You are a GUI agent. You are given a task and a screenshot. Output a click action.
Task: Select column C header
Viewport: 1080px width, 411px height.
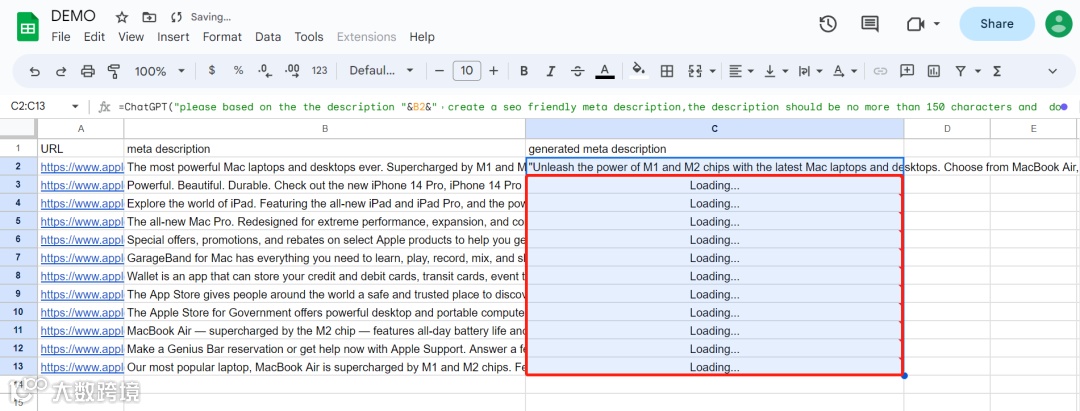click(714, 128)
